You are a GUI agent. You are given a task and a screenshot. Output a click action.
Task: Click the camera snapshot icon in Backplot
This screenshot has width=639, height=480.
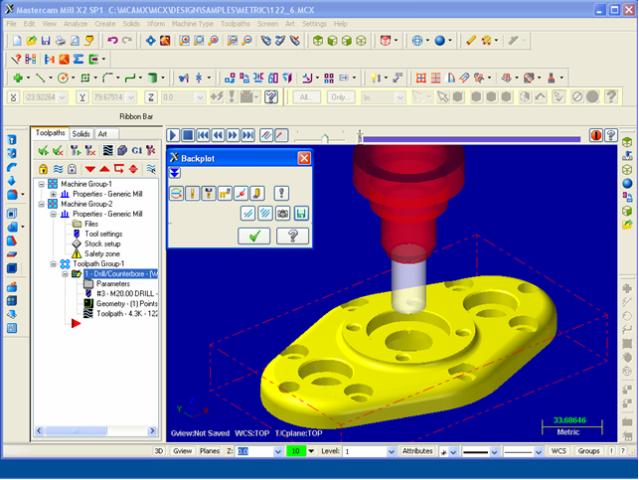pos(283,213)
